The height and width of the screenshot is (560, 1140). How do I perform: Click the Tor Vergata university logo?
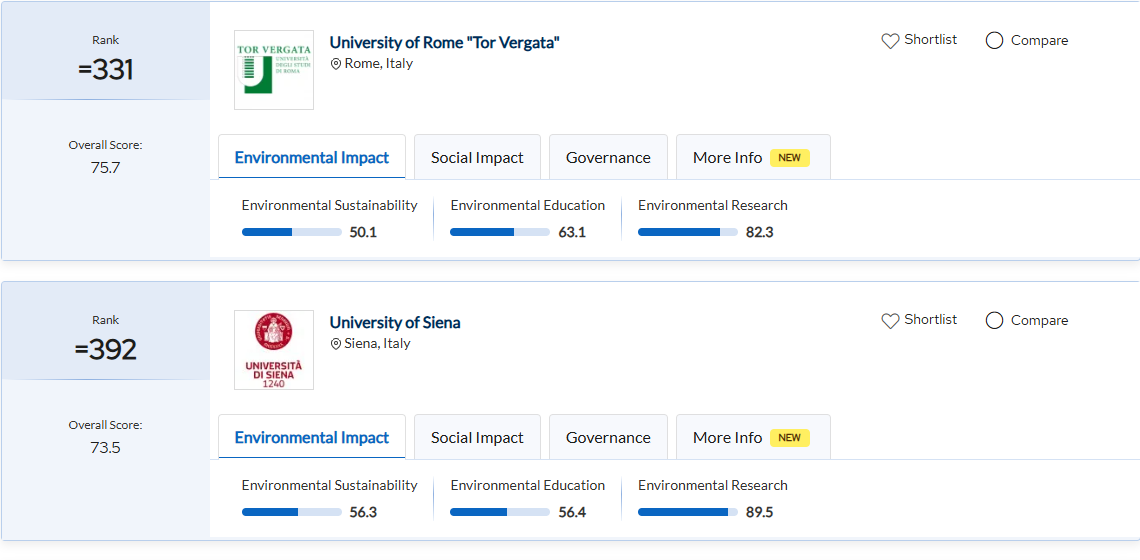click(x=273, y=70)
